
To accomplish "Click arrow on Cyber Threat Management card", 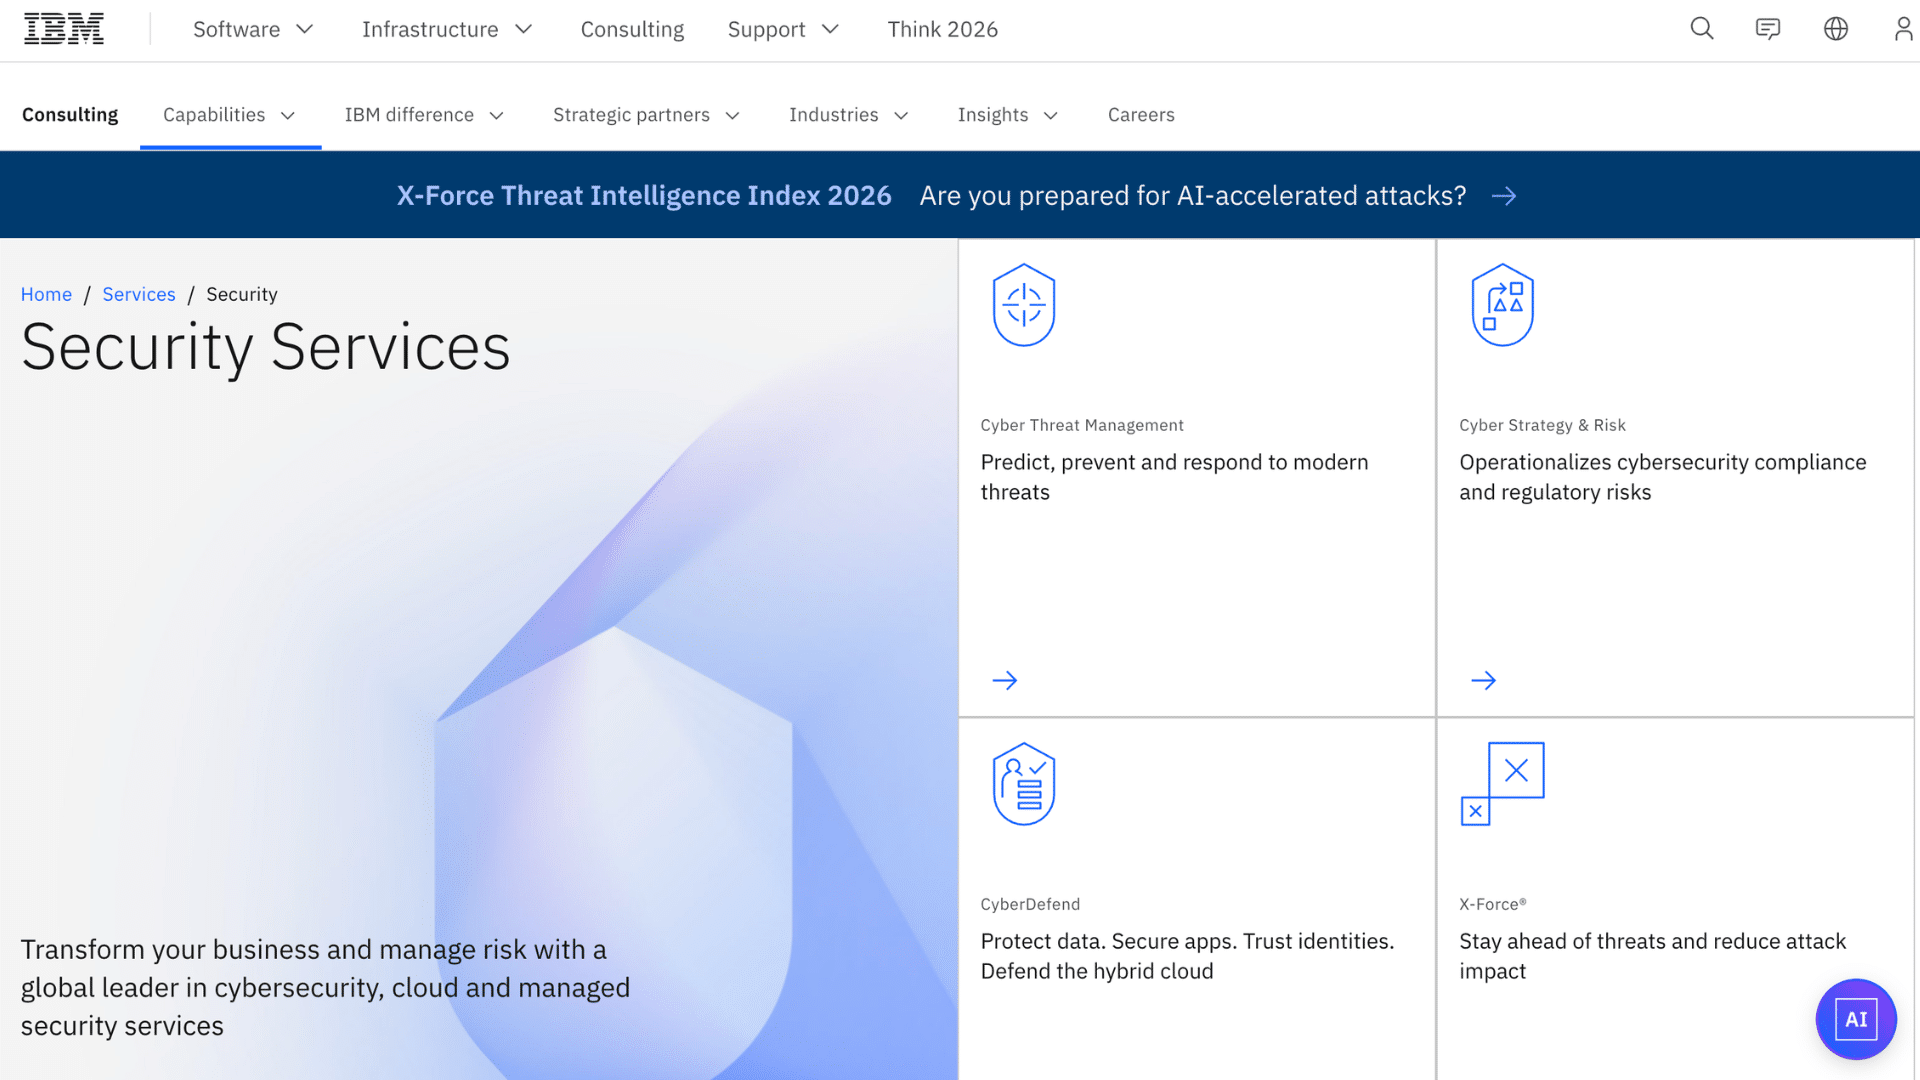I will click(1005, 681).
